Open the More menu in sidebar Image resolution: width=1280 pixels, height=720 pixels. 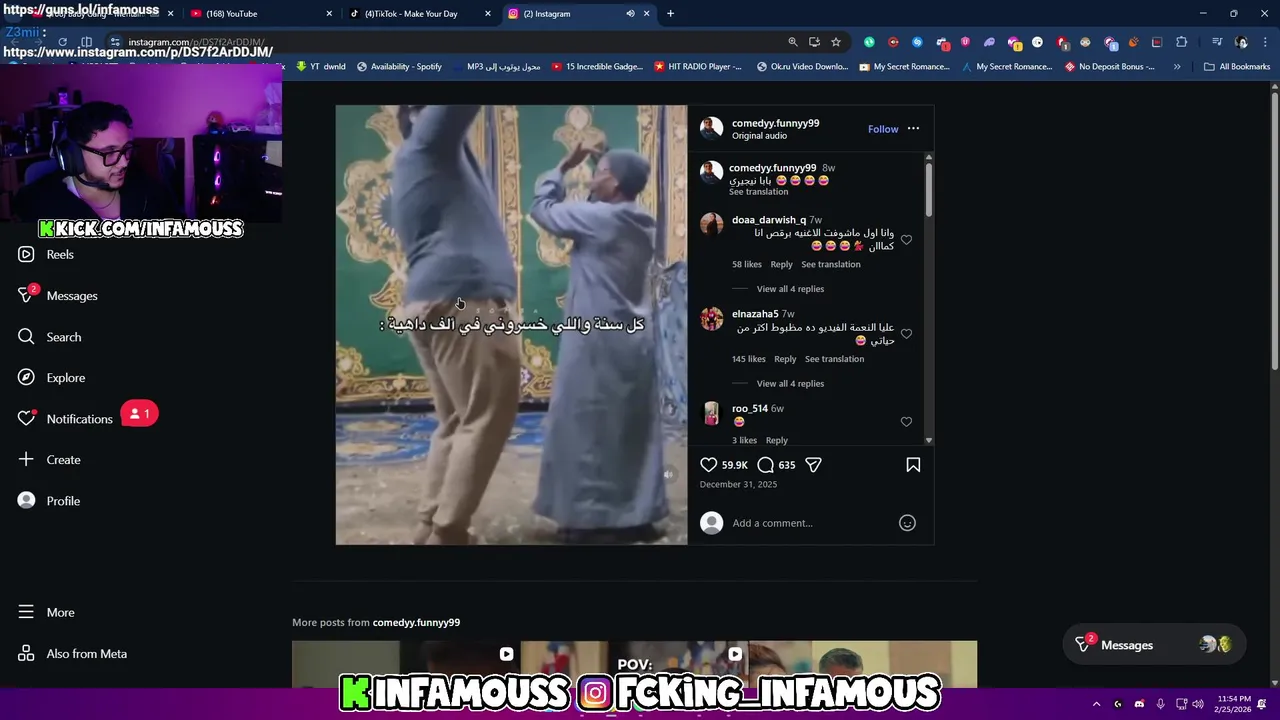(x=46, y=612)
